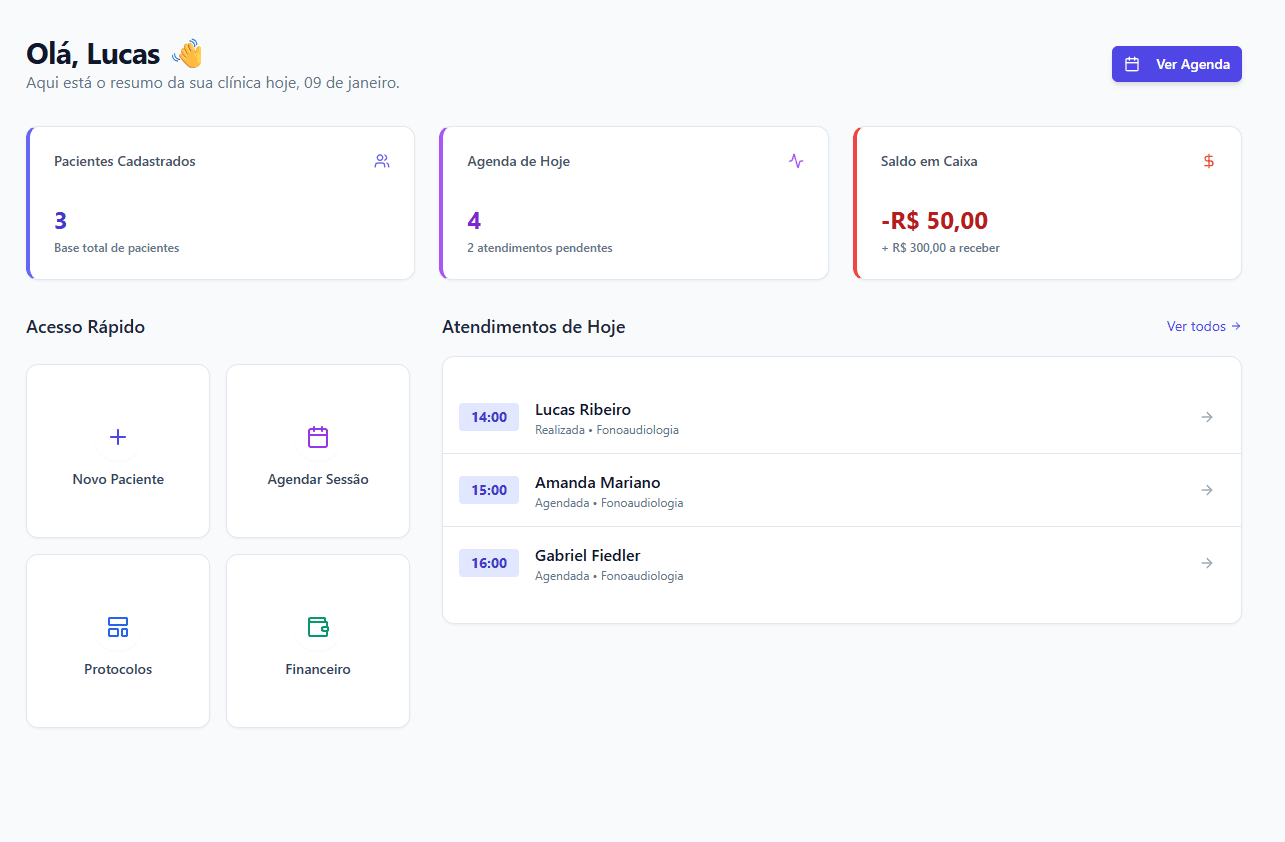Click the 14:00 time badge
1285x842 pixels.
[488, 417]
